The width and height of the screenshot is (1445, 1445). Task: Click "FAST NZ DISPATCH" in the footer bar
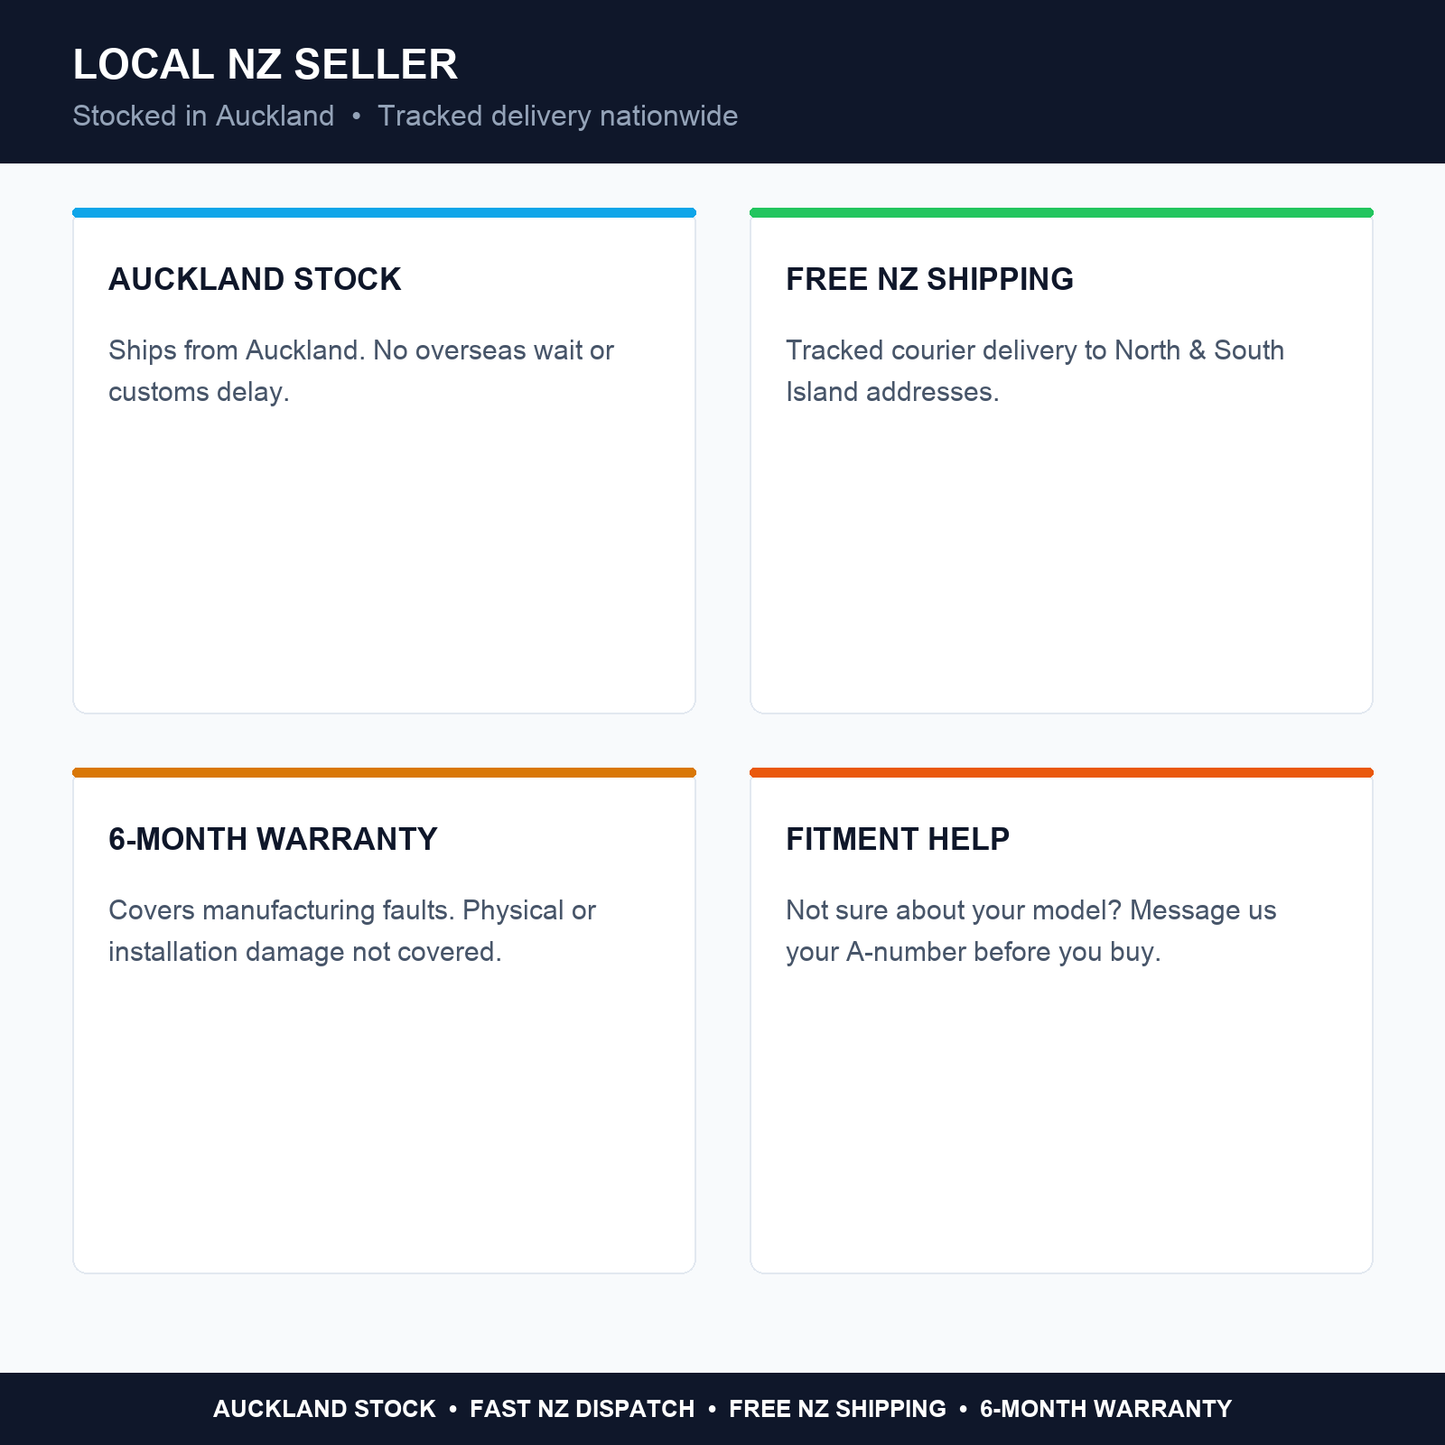point(582,1409)
